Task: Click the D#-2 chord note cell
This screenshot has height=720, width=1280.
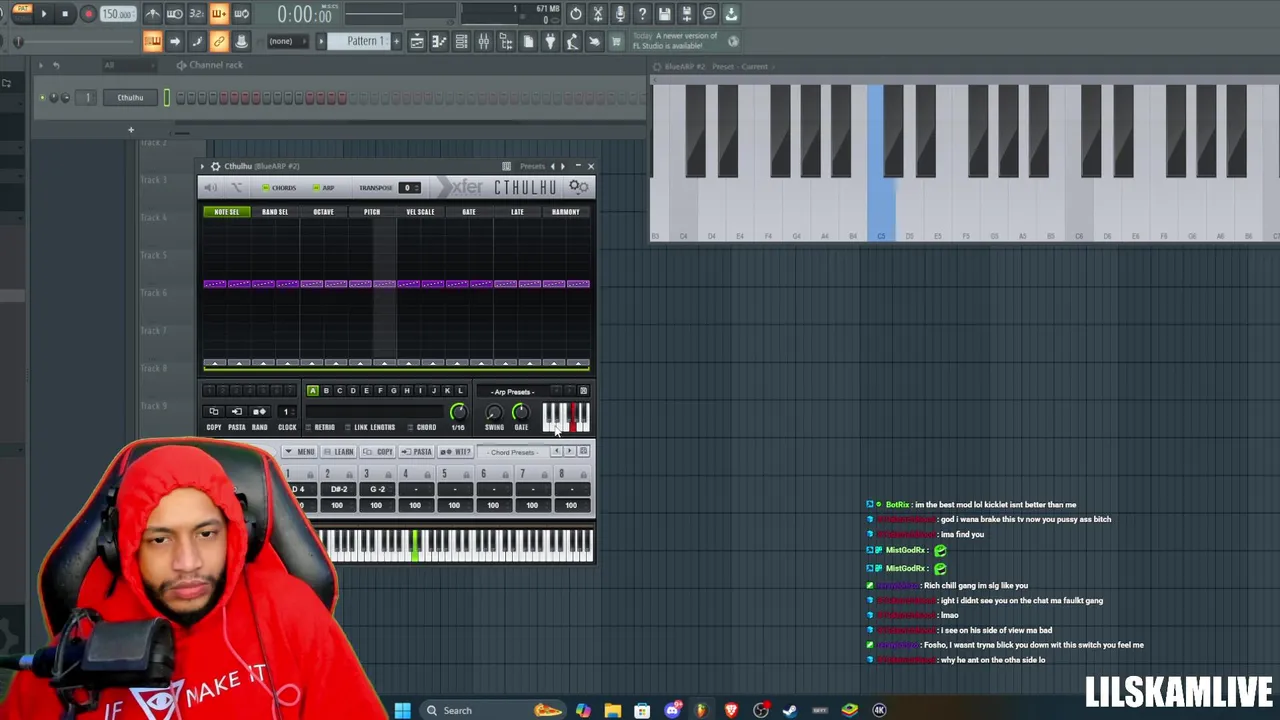Action: pos(338,489)
